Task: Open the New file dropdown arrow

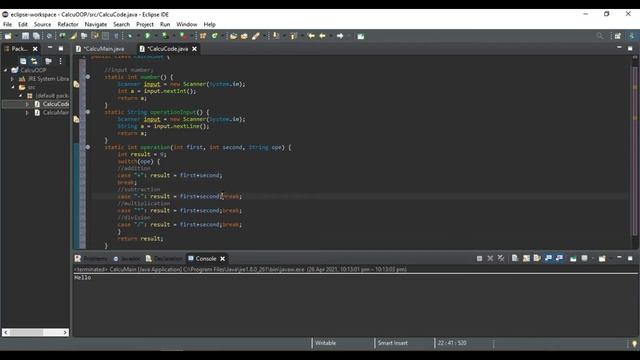Action: 15,36
